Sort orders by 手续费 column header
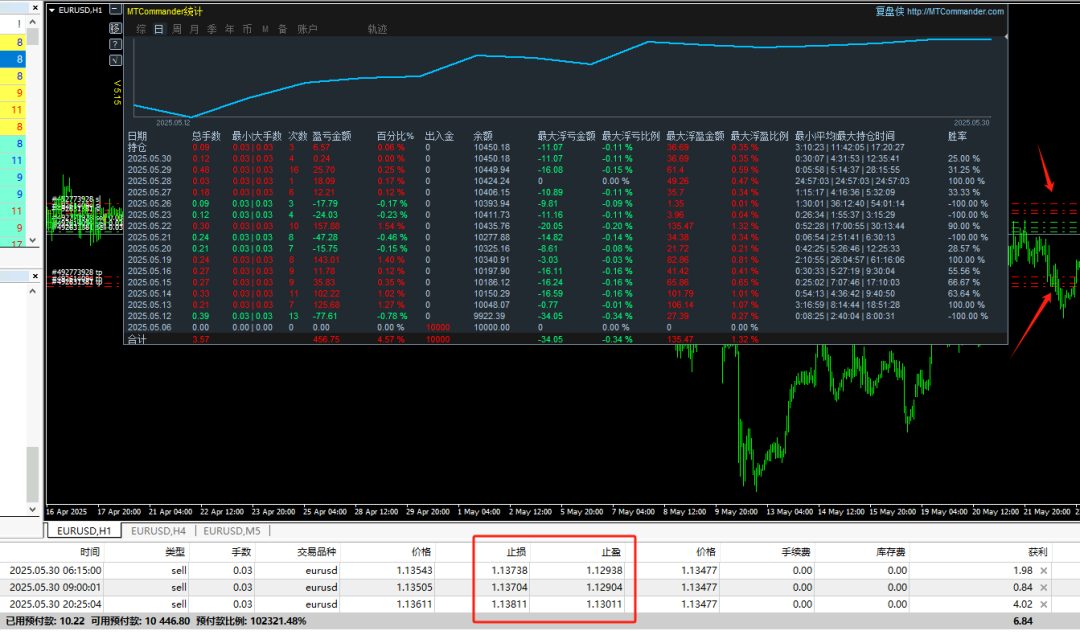Screen dimensions: 1080x639 pyautogui.click(x=796, y=552)
